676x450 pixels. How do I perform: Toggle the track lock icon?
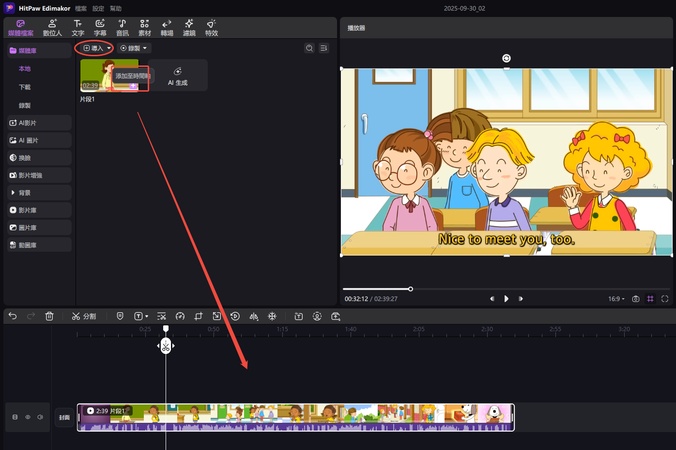click(14, 417)
